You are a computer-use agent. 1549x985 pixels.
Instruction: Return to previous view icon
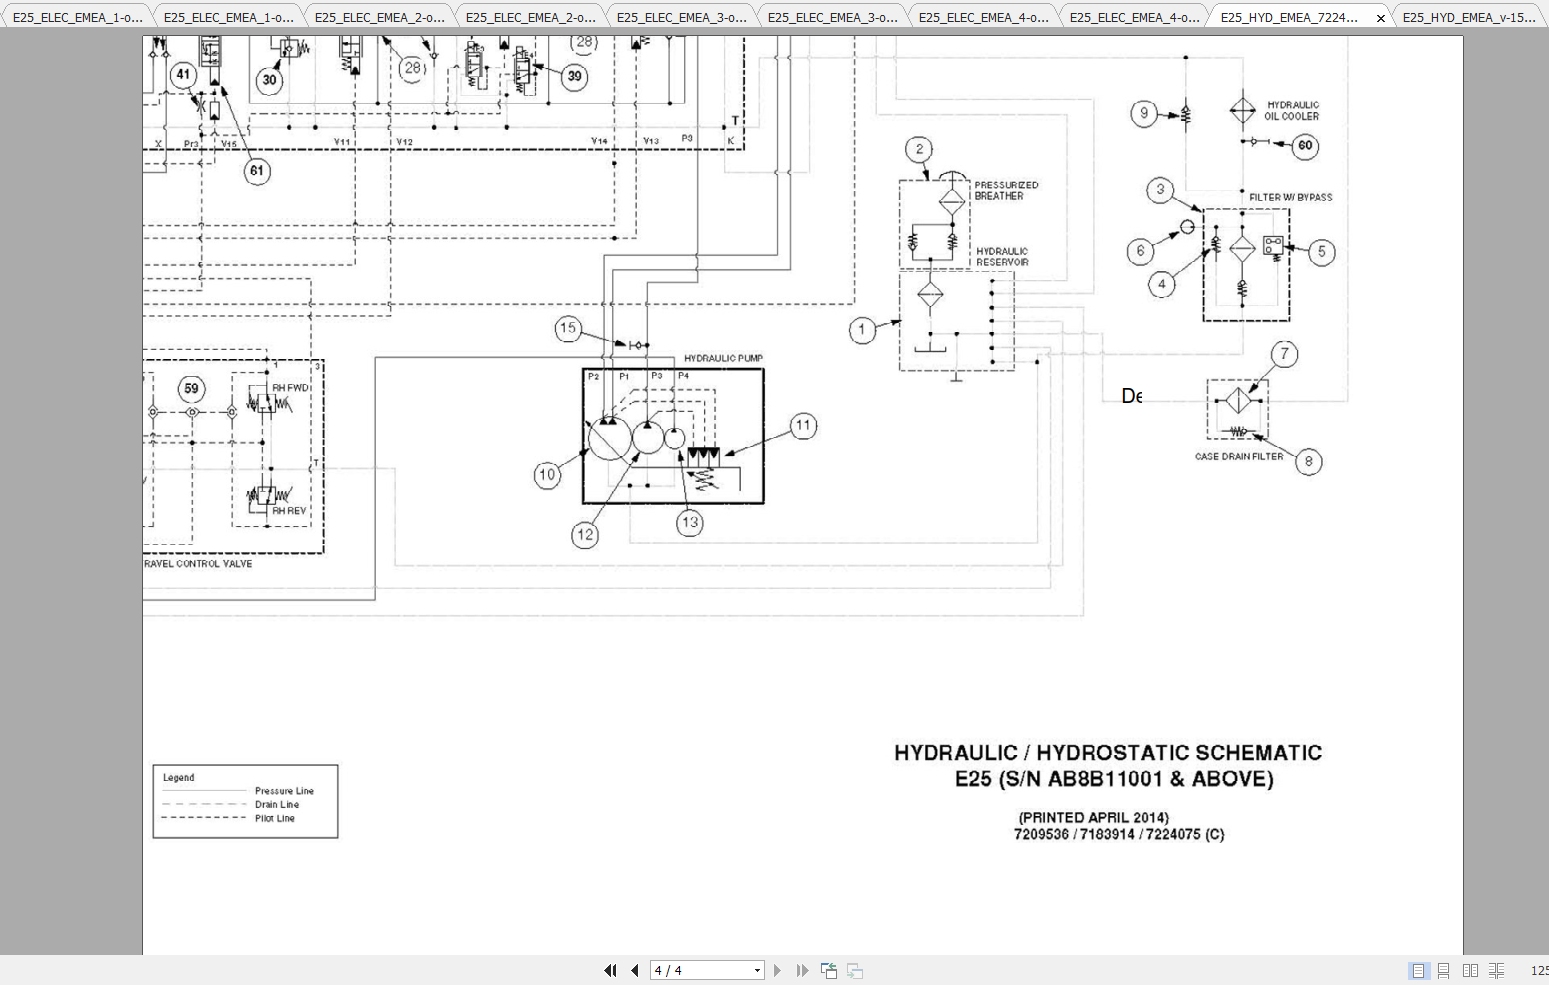click(x=829, y=970)
